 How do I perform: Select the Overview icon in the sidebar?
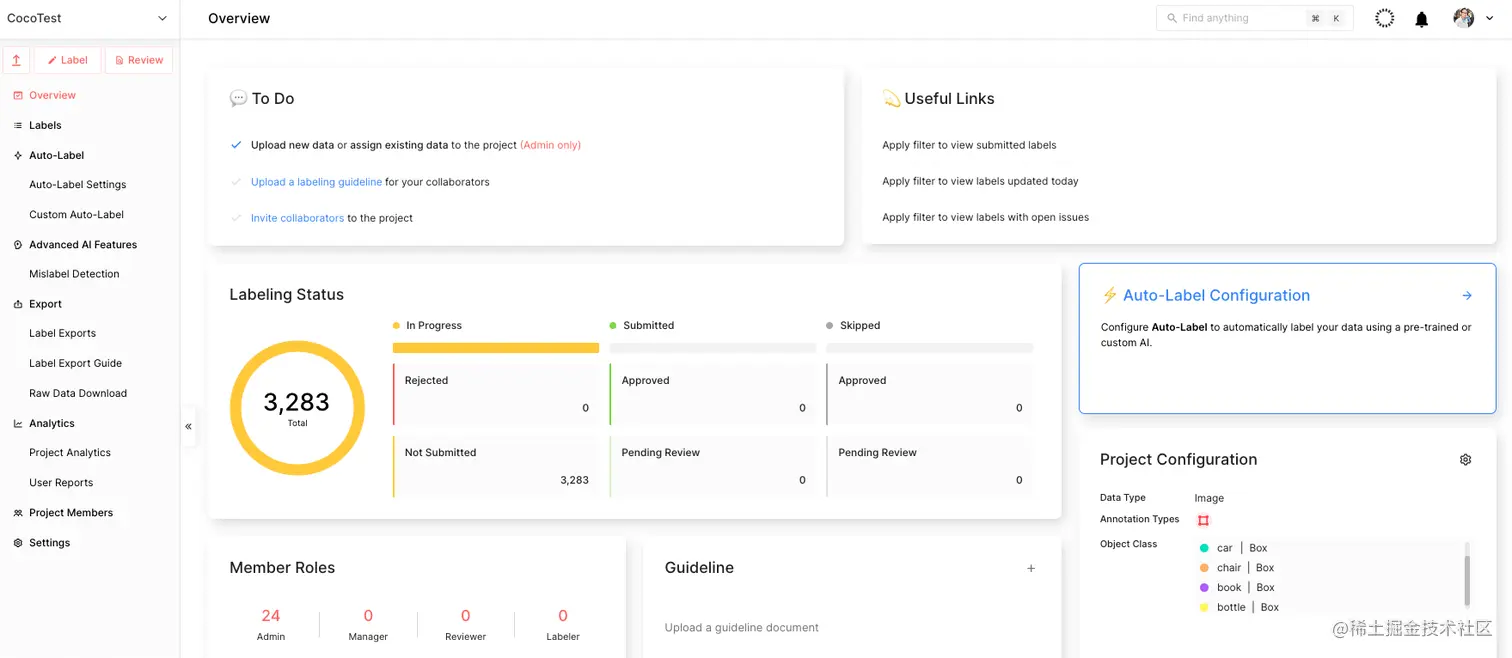point(17,95)
